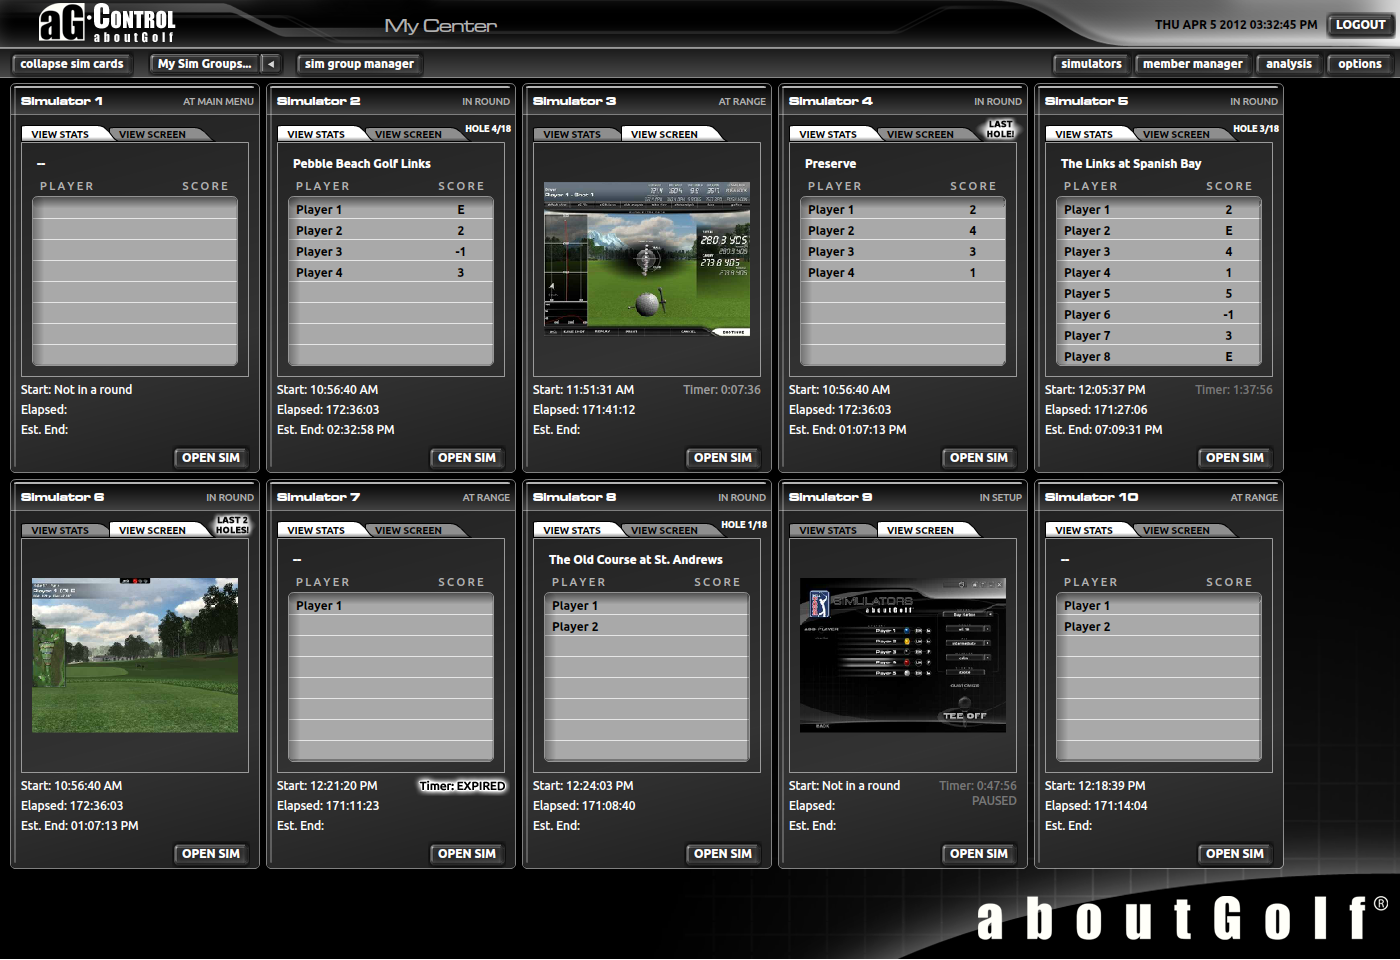Click Open Sim on Simulator 2
This screenshot has height=960, width=1400.
pyautogui.click(x=467, y=458)
